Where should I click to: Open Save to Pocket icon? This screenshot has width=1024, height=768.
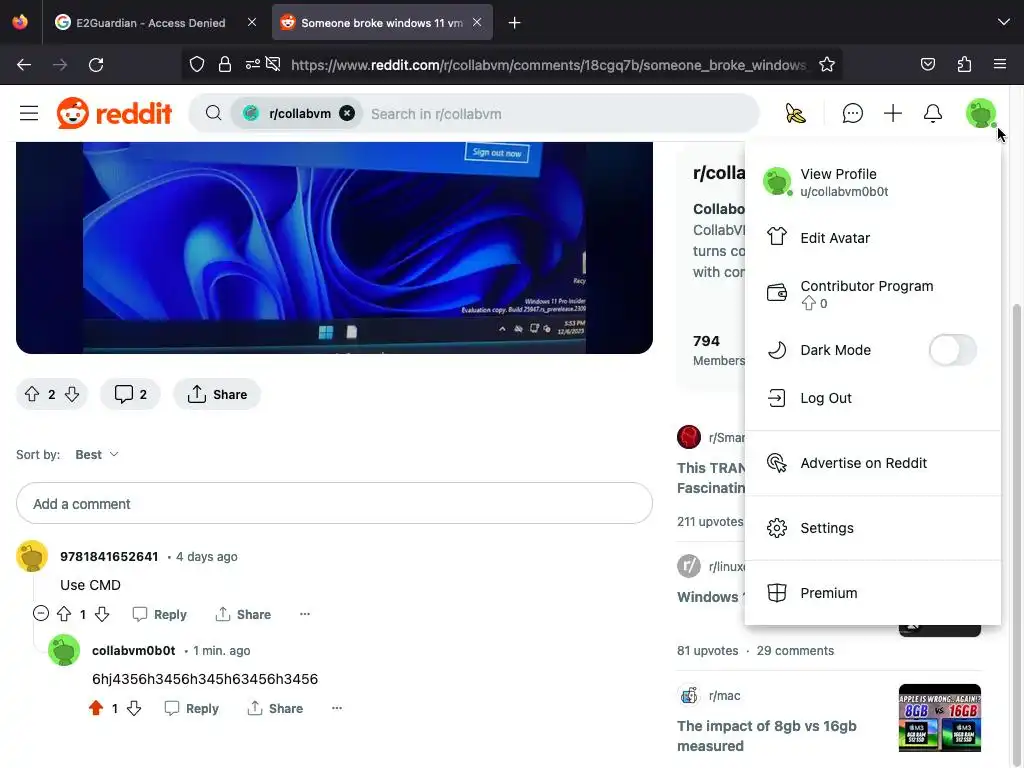(927, 65)
